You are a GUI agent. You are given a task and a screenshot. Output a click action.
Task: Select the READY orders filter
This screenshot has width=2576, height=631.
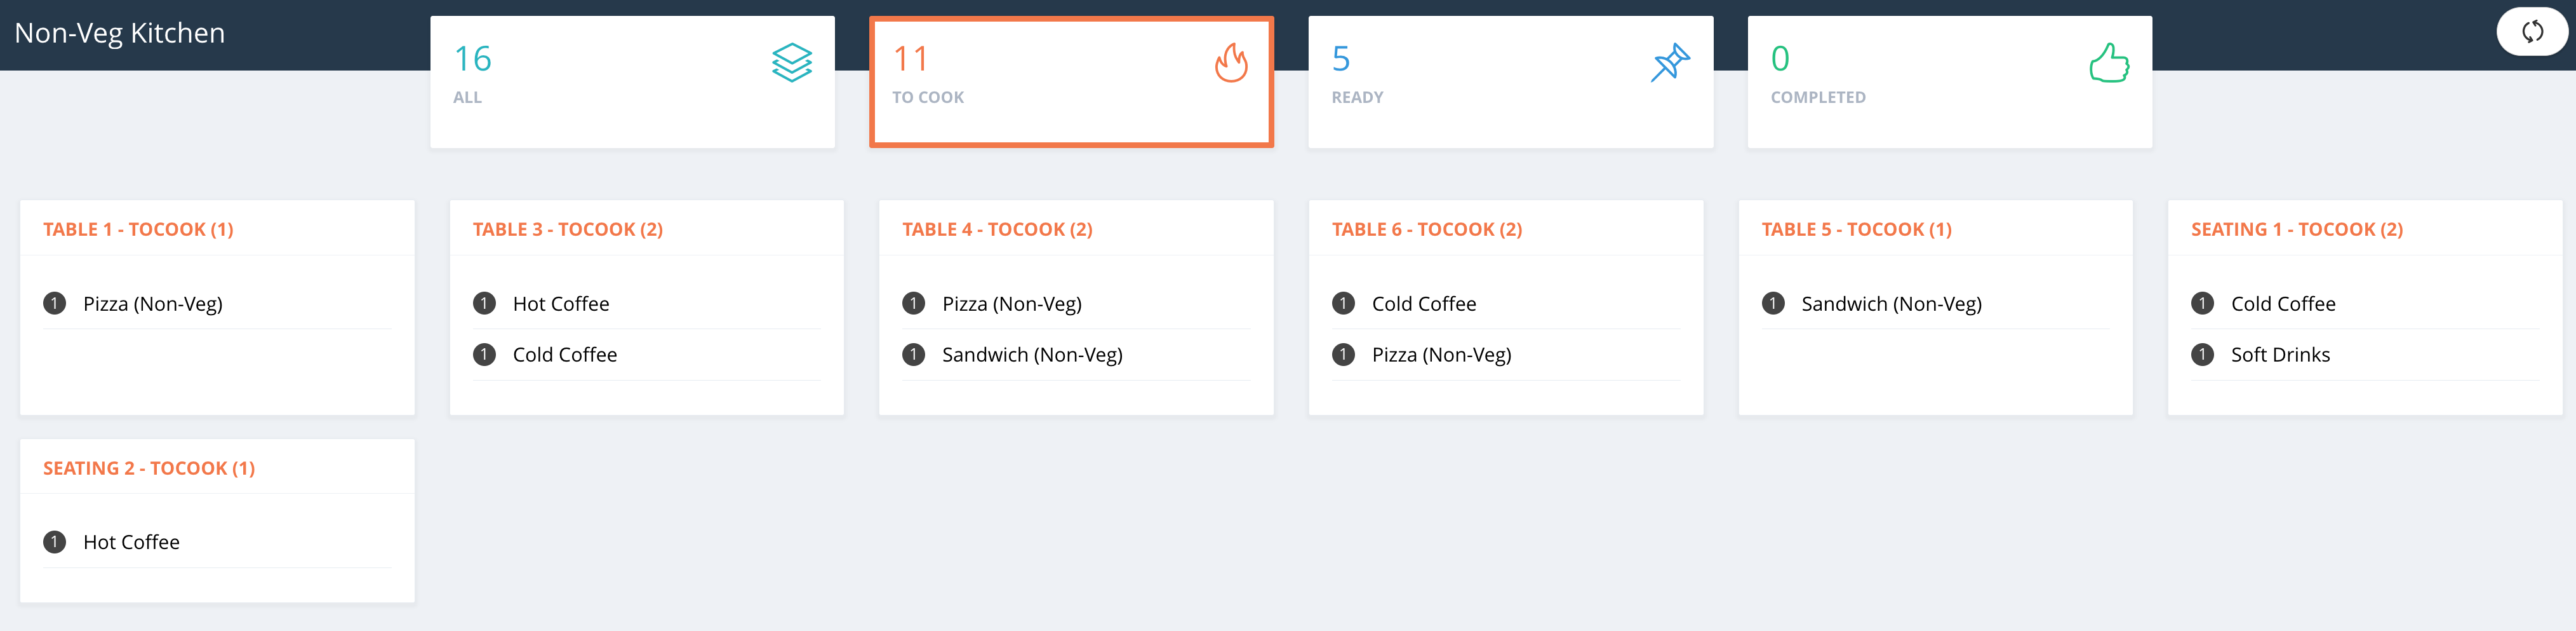[x=1510, y=82]
